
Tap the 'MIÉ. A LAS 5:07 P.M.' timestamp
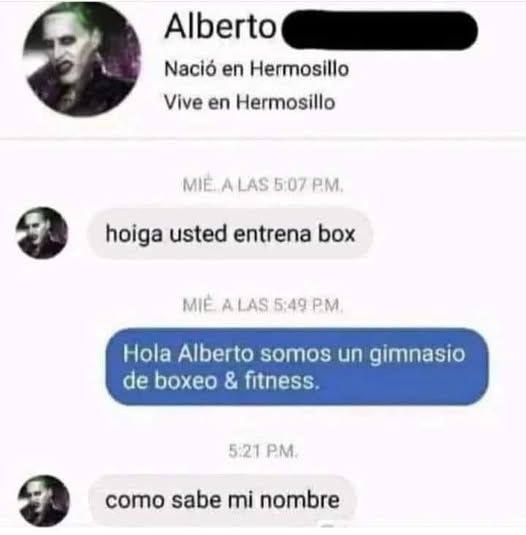coord(263,185)
